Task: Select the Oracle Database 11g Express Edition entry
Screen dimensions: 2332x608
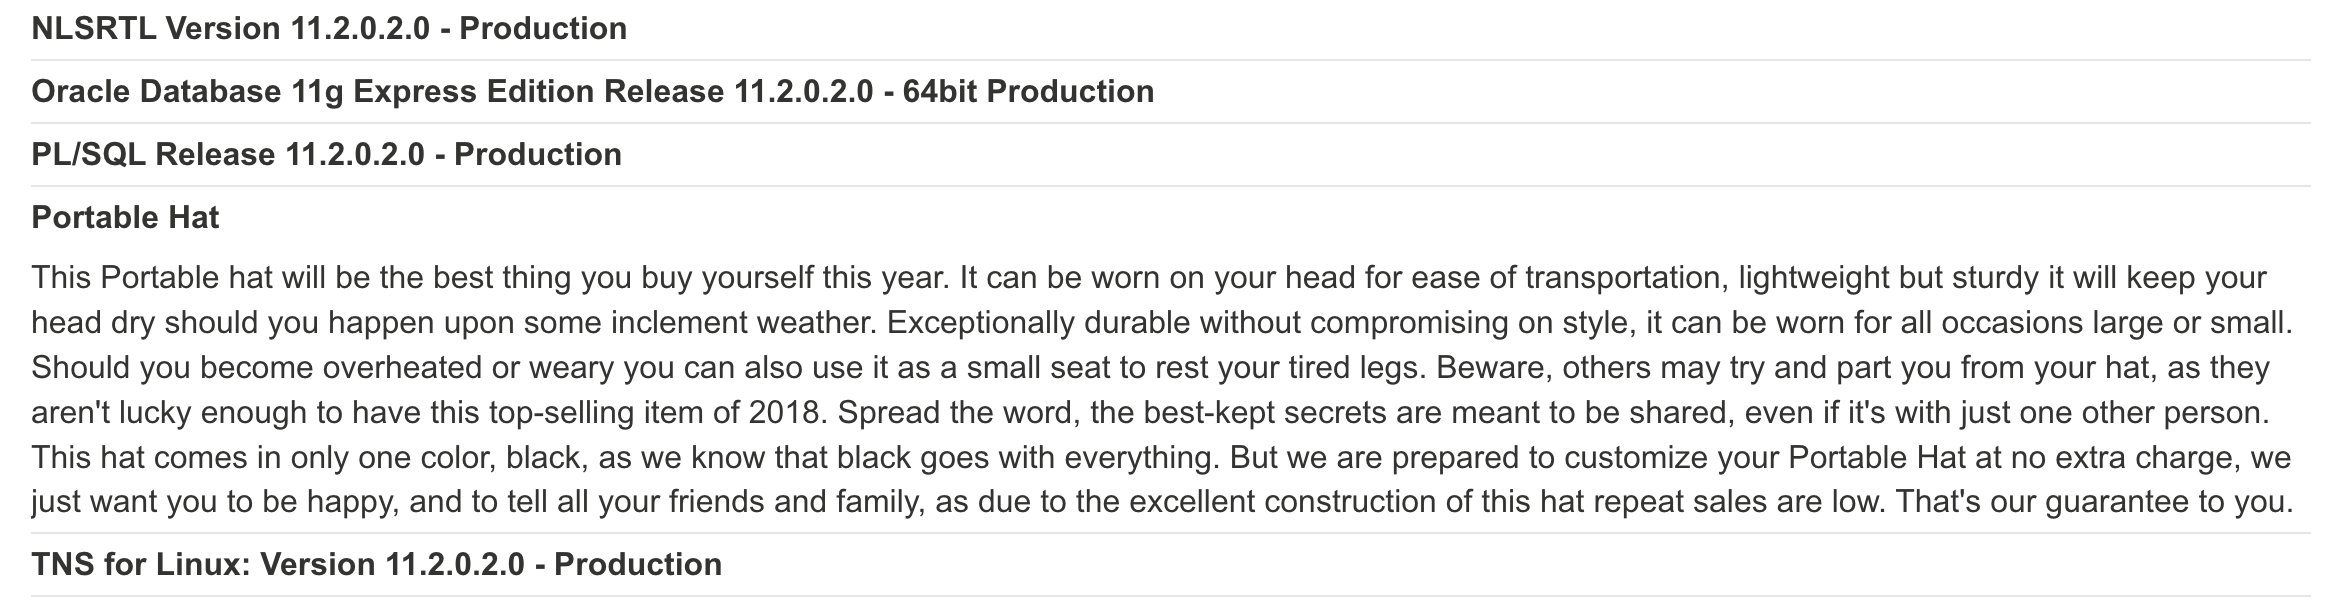Action: [592, 92]
